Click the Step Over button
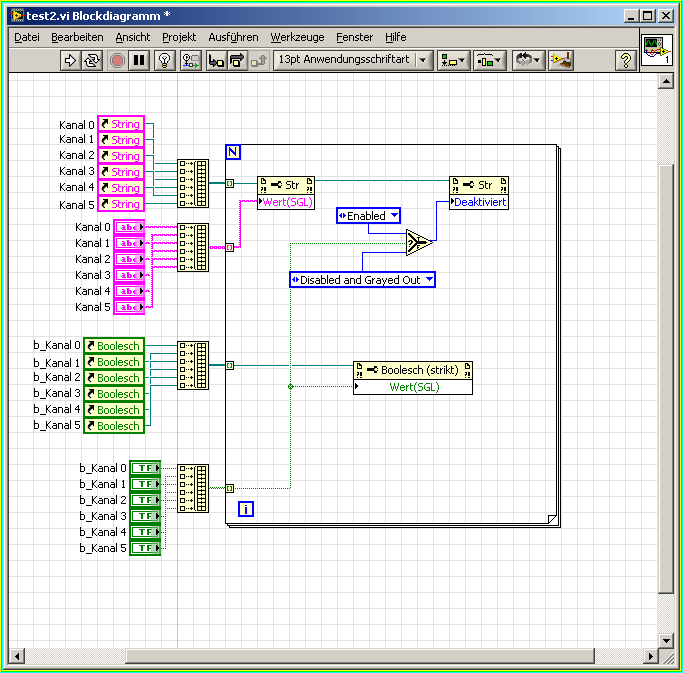 (x=237, y=60)
